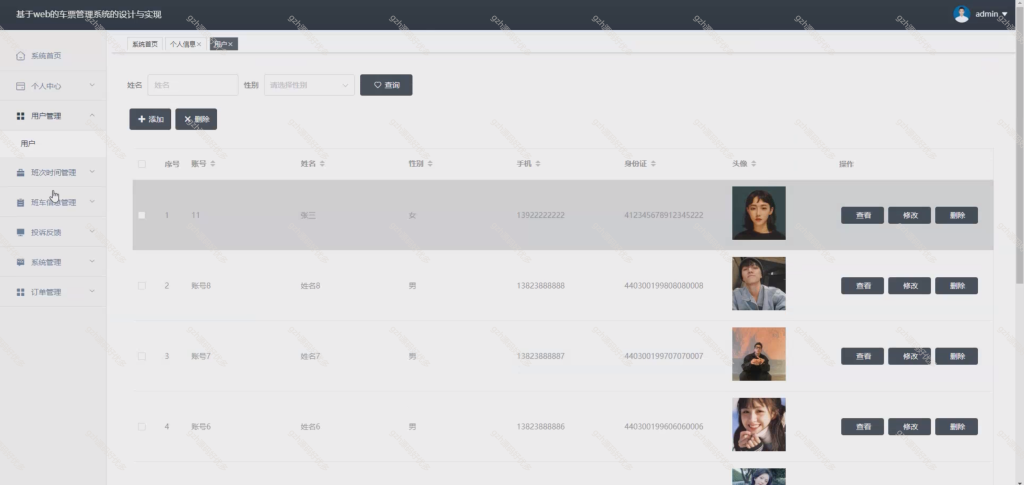The image size is (1024, 485).
Task: Open the admin user dropdown arrow
Action: click(x=1004, y=14)
